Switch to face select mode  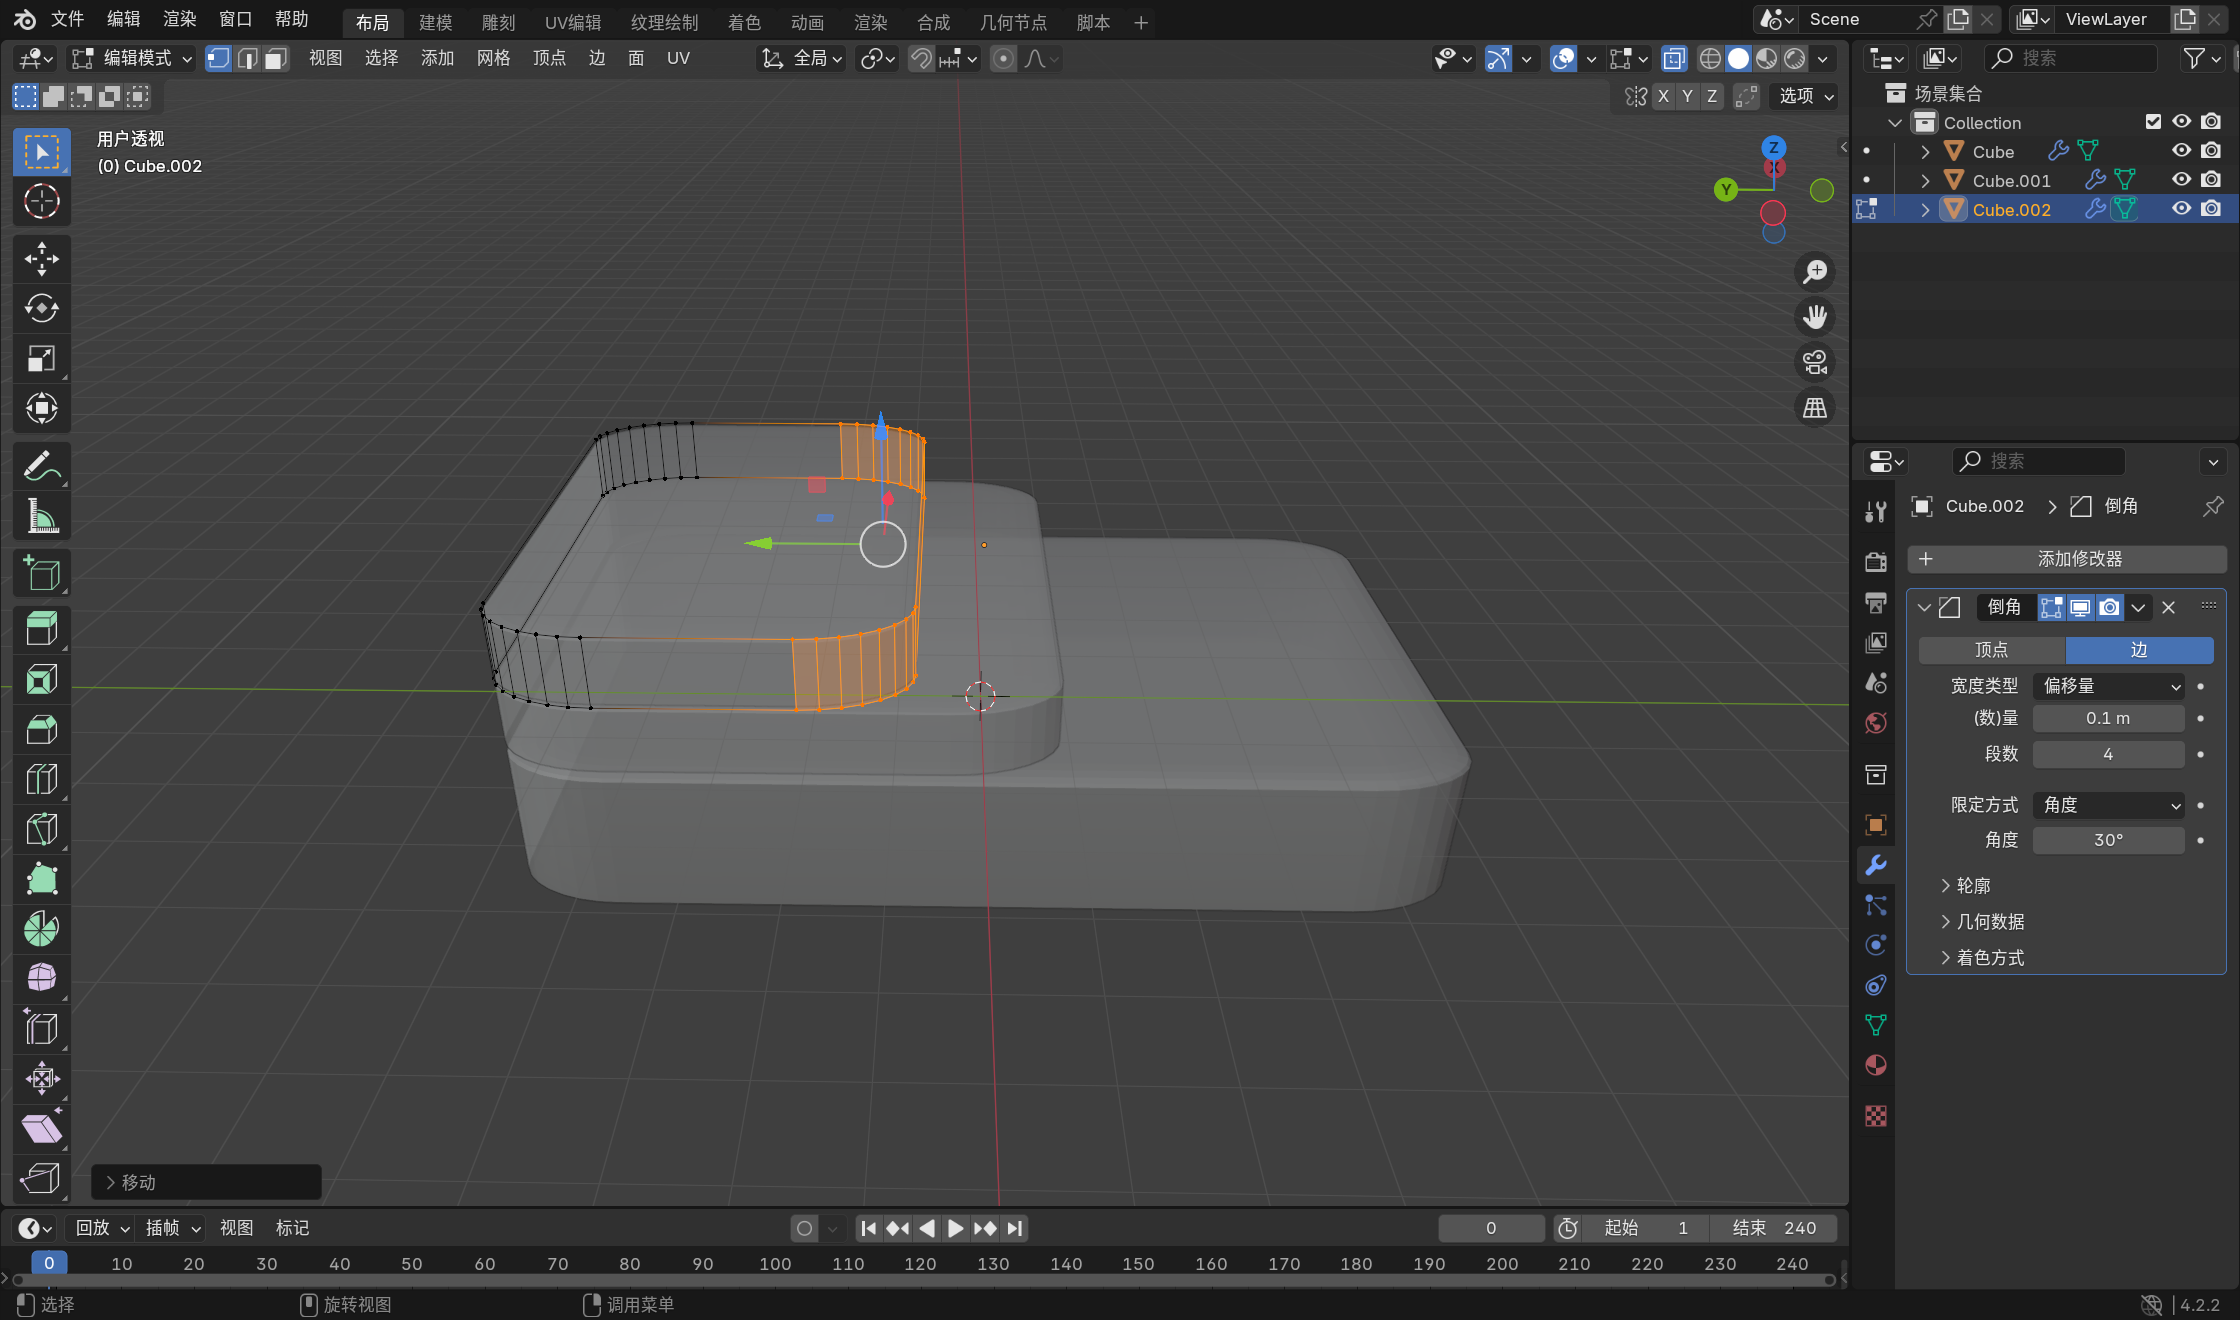coord(276,58)
